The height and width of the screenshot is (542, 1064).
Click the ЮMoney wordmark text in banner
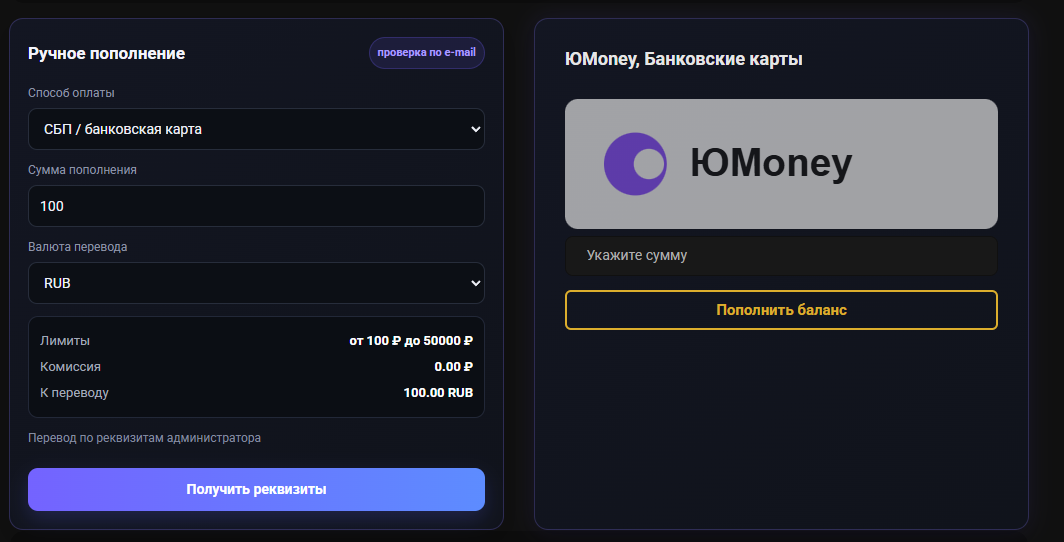(x=771, y=164)
